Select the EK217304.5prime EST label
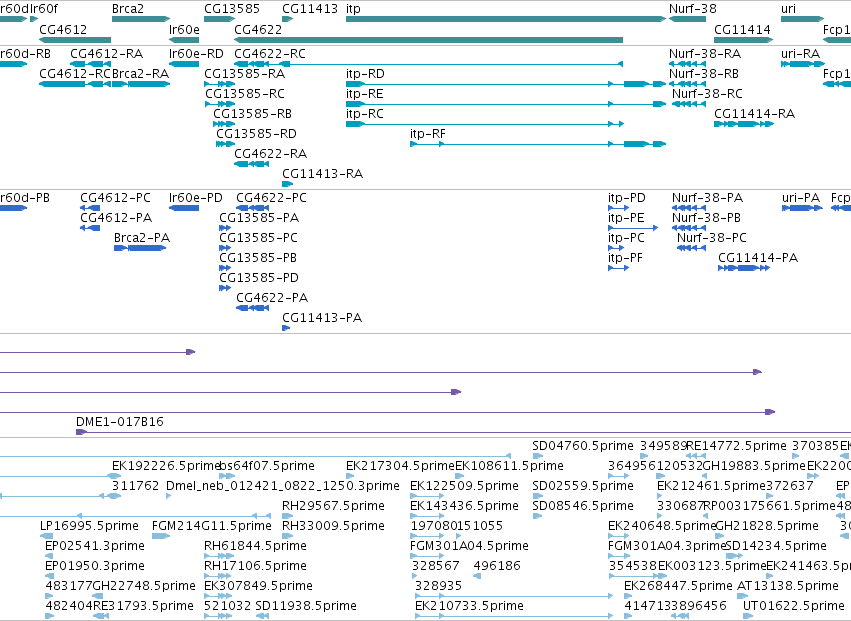The image size is (851, 621). click(x=400, y=466)
